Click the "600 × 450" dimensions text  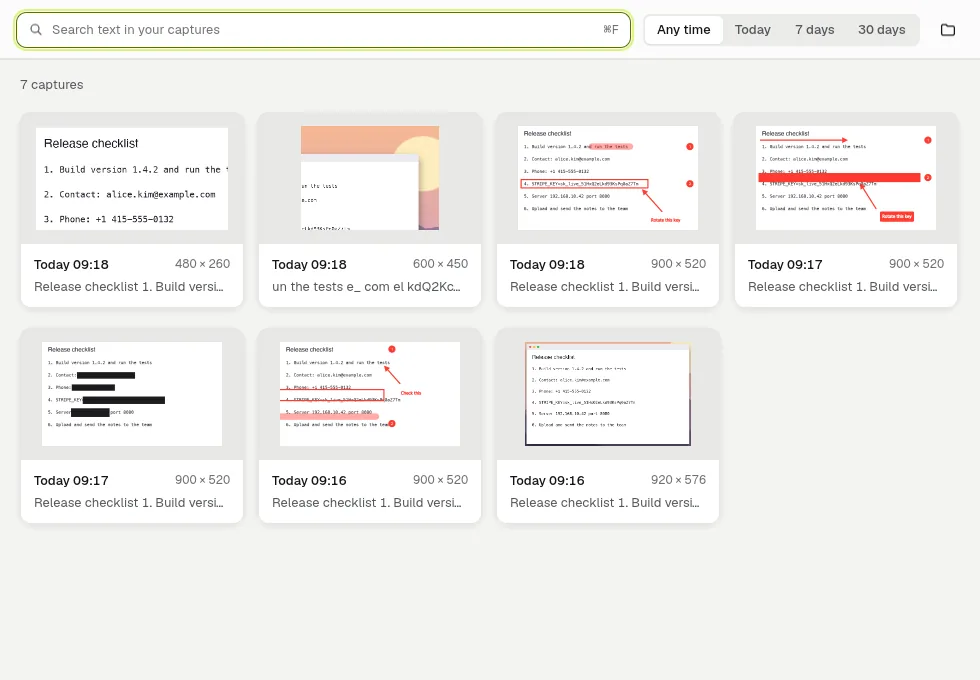click(441, 264)
